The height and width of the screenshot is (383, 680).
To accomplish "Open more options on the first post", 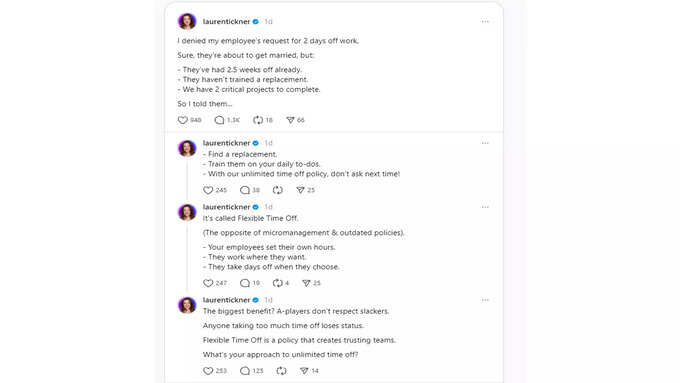I will point(485,22).
